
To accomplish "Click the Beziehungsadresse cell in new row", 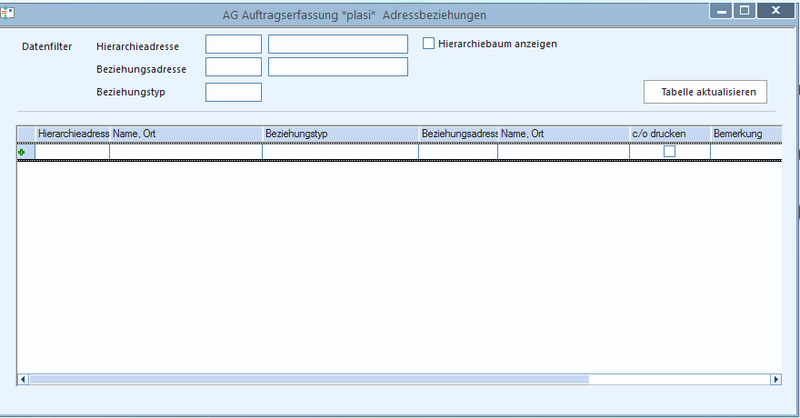I will [458, 152].
